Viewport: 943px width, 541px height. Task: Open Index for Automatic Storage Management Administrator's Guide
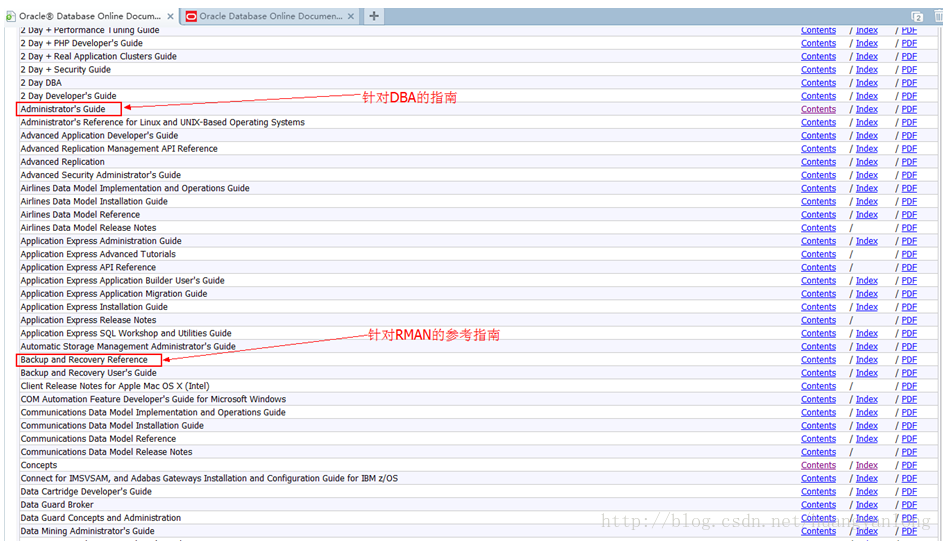coord(867,346)
